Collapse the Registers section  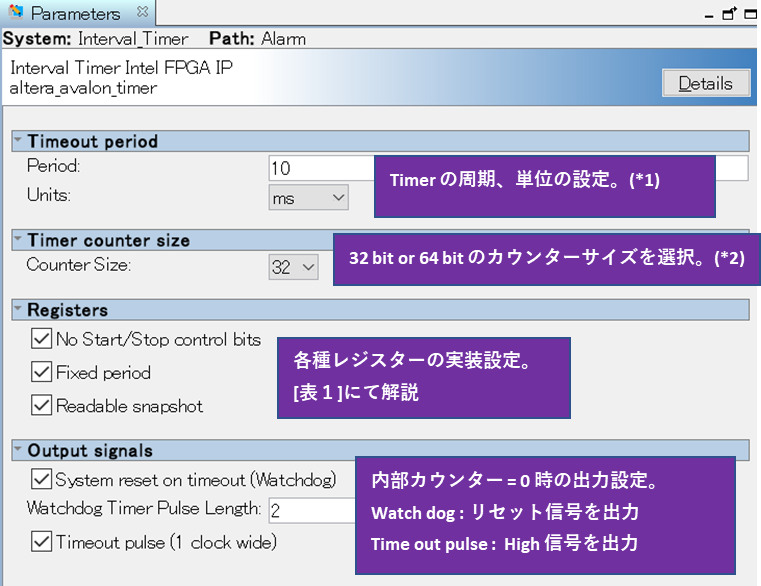[x=18, y=310]
